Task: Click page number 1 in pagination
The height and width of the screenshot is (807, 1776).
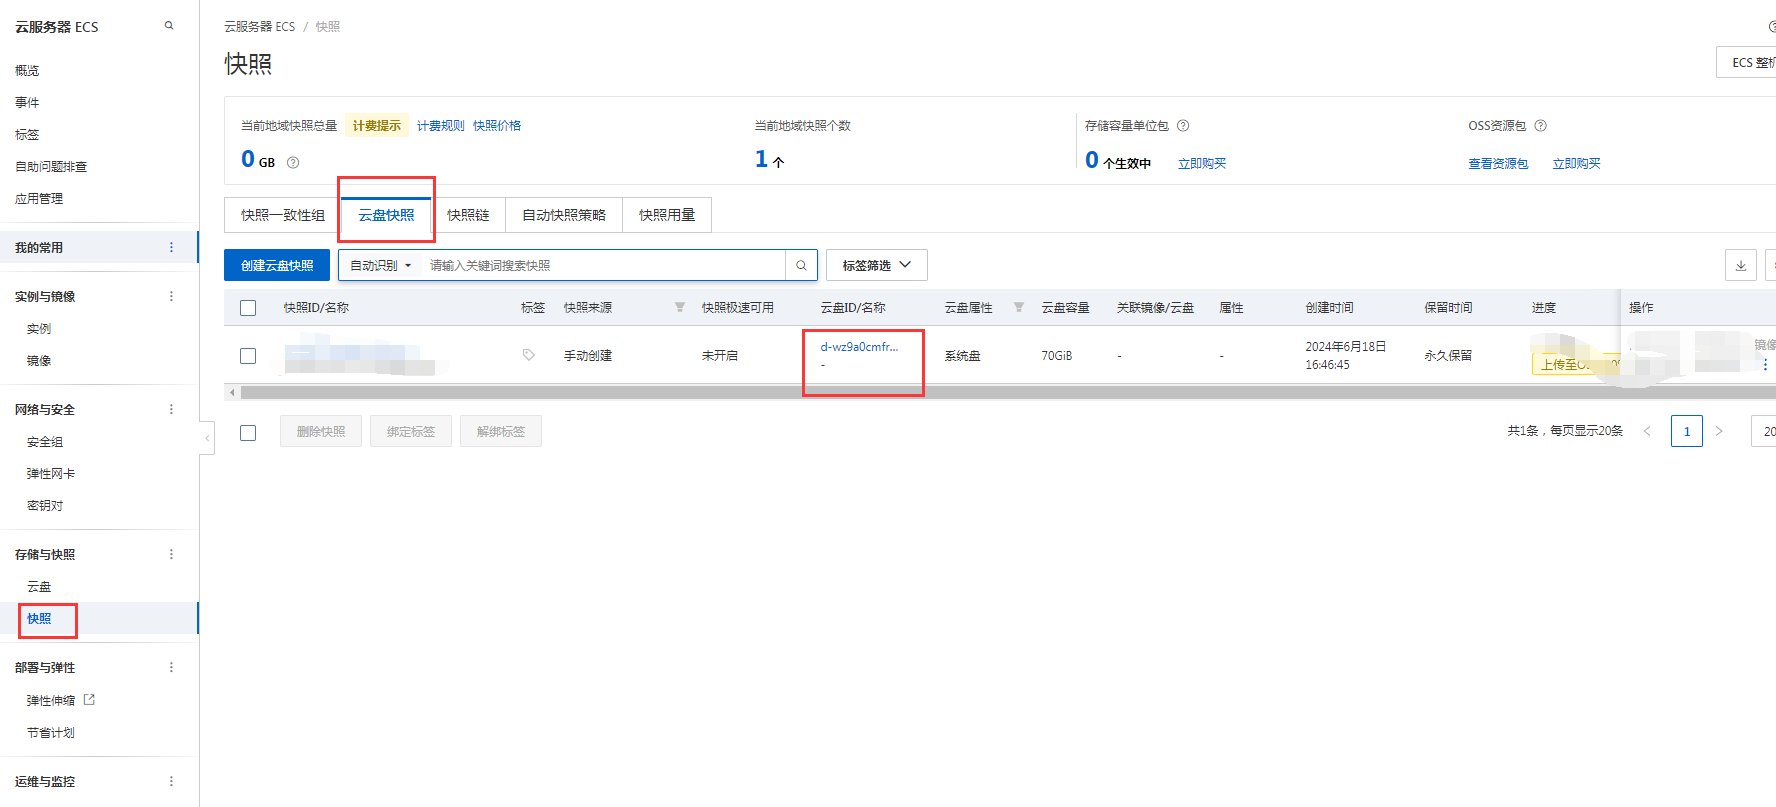Action: point(1687,431)
